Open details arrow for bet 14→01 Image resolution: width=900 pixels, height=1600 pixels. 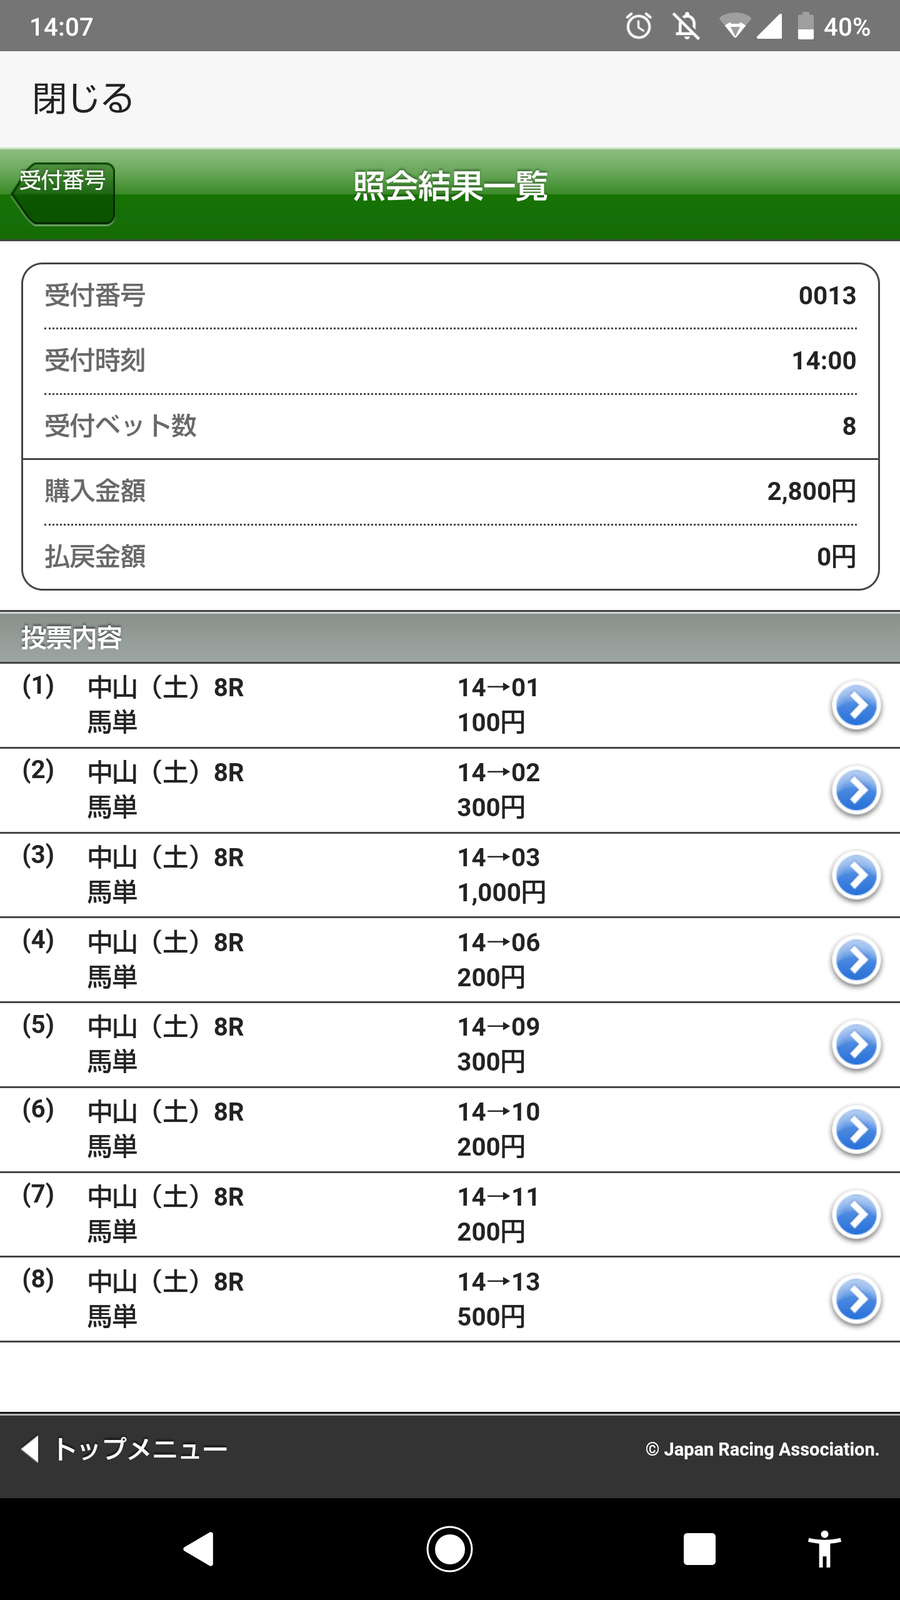[x=856, y=706]
